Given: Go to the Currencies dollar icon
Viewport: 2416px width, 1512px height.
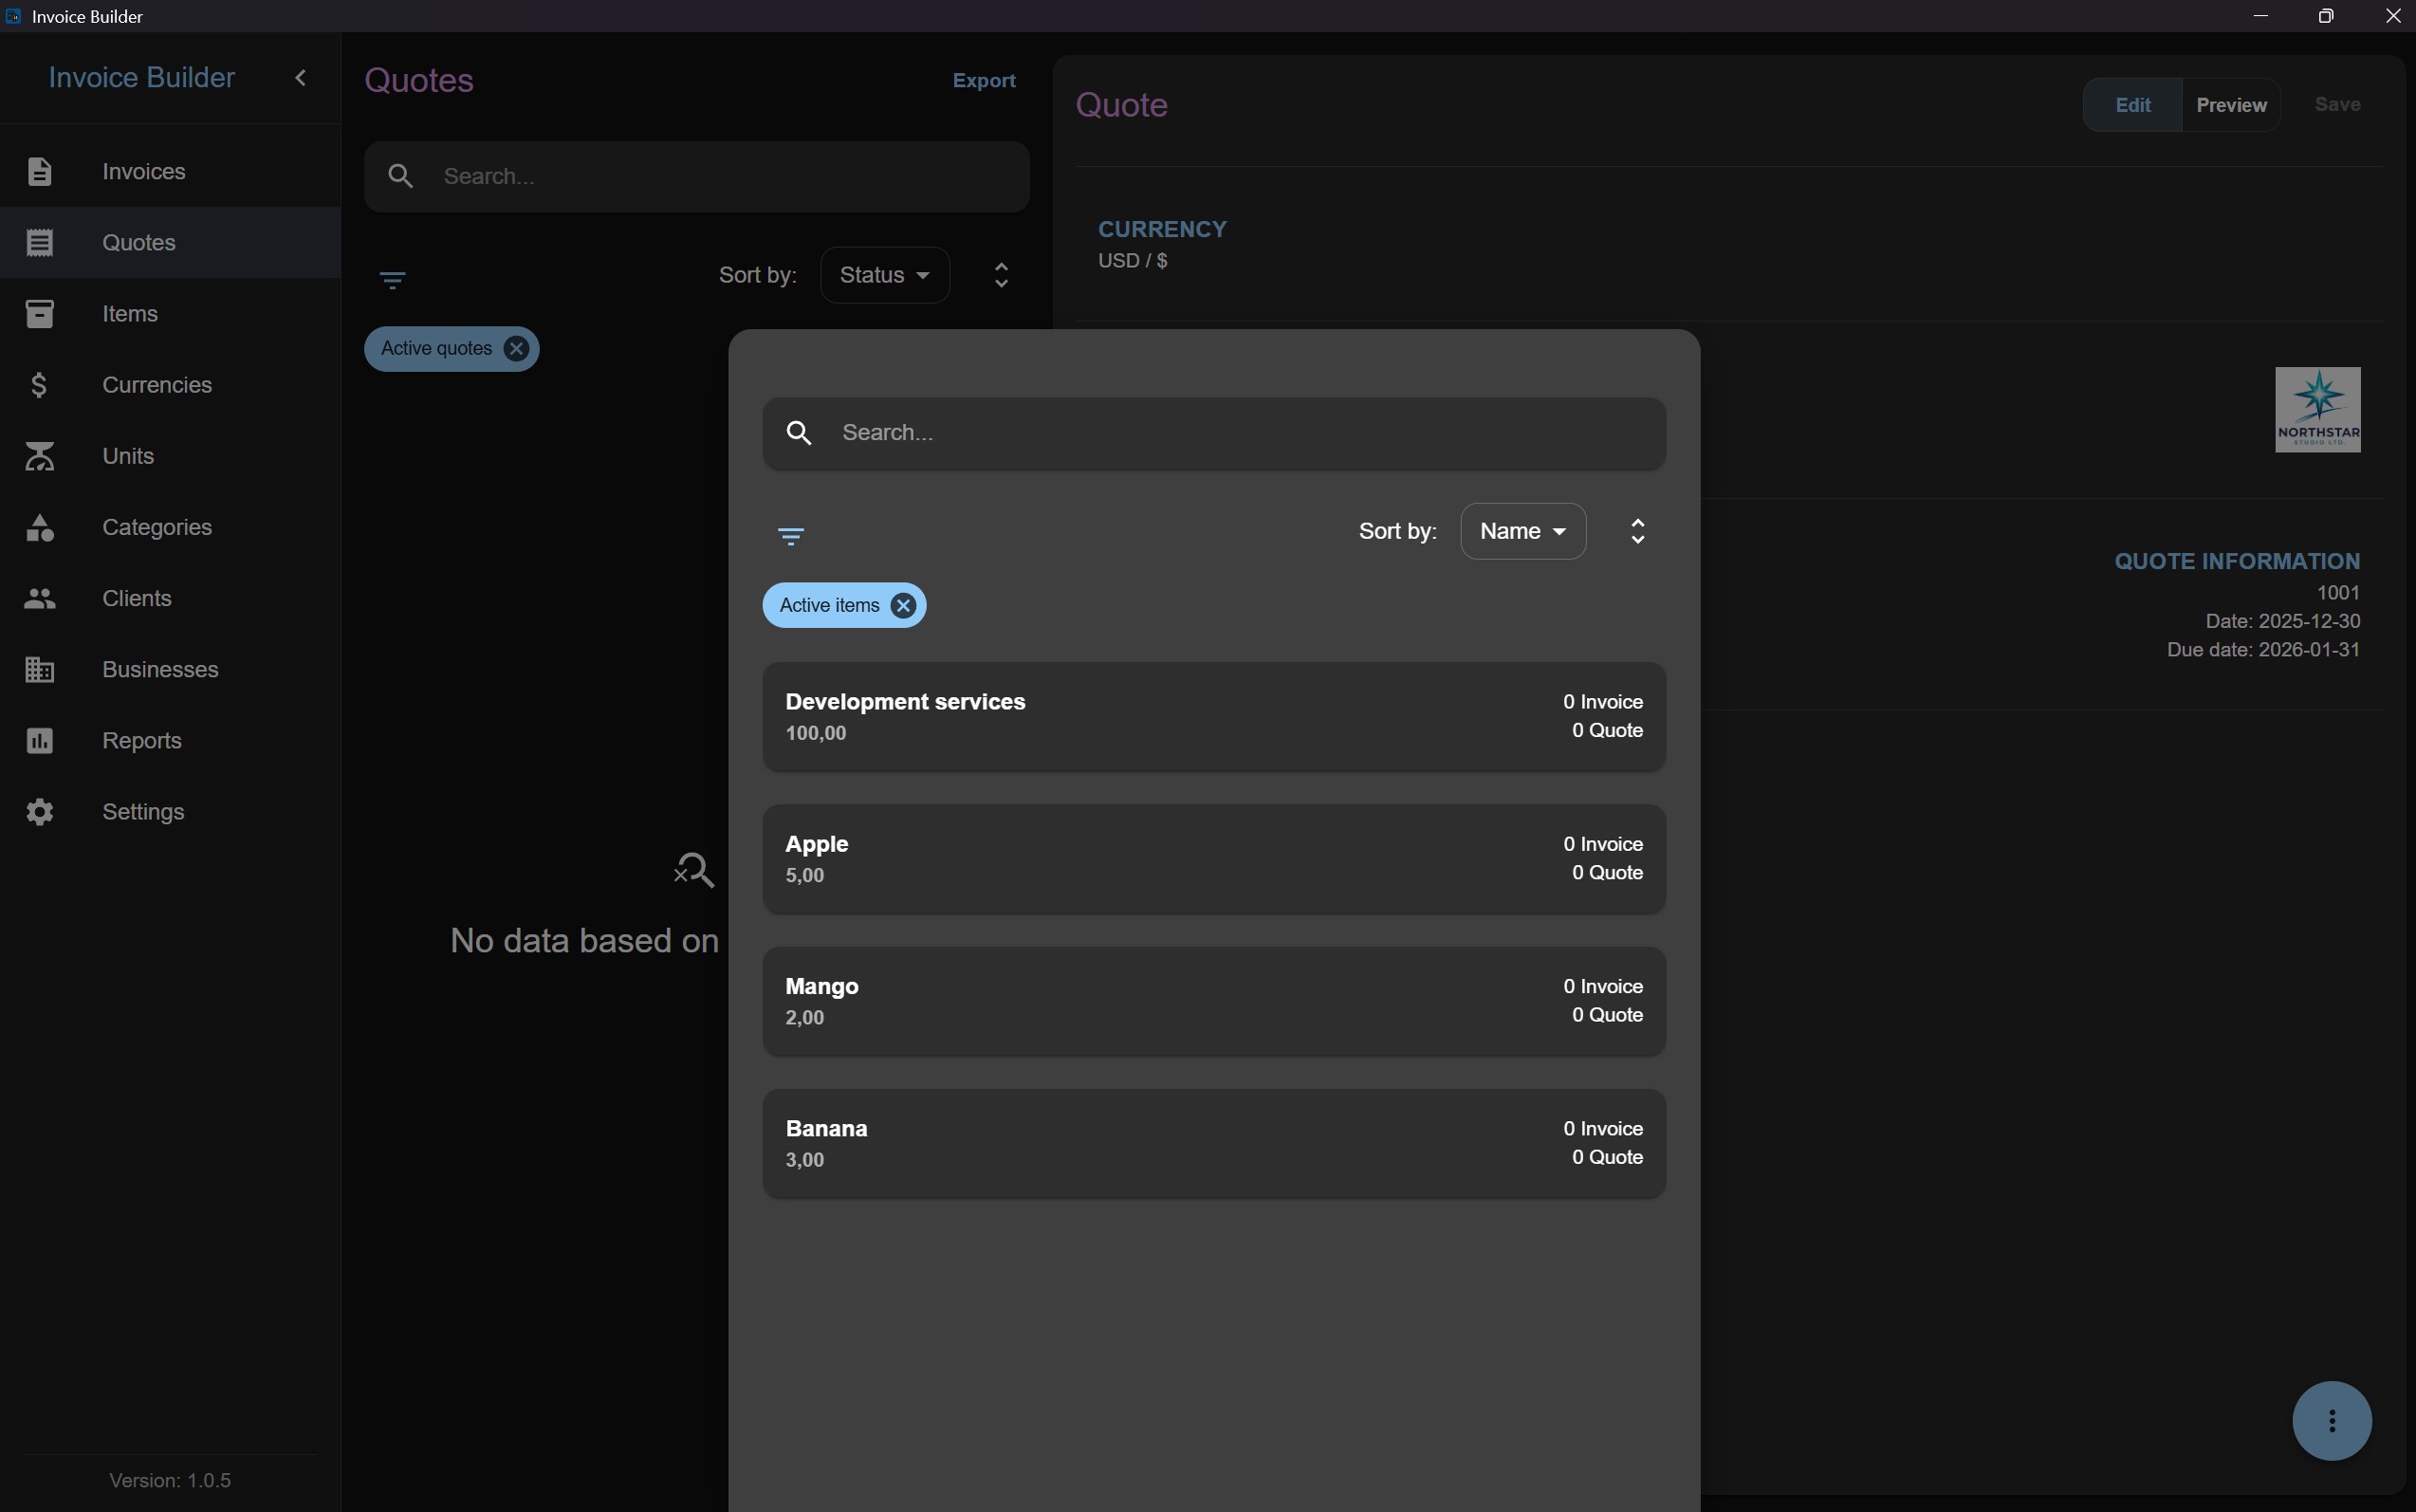Looking at the screenshot, I should (x=39, y=385).
